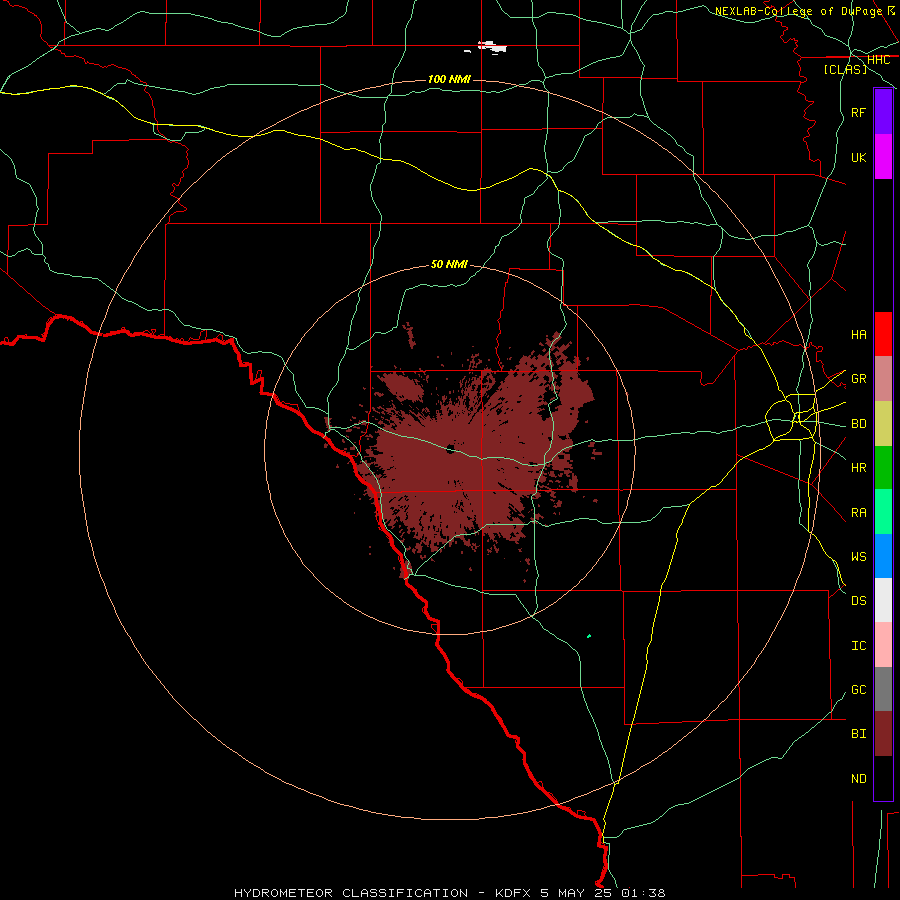The image size is (900, 900).
Task: Click the GR legend label
Action: point(858,379)
